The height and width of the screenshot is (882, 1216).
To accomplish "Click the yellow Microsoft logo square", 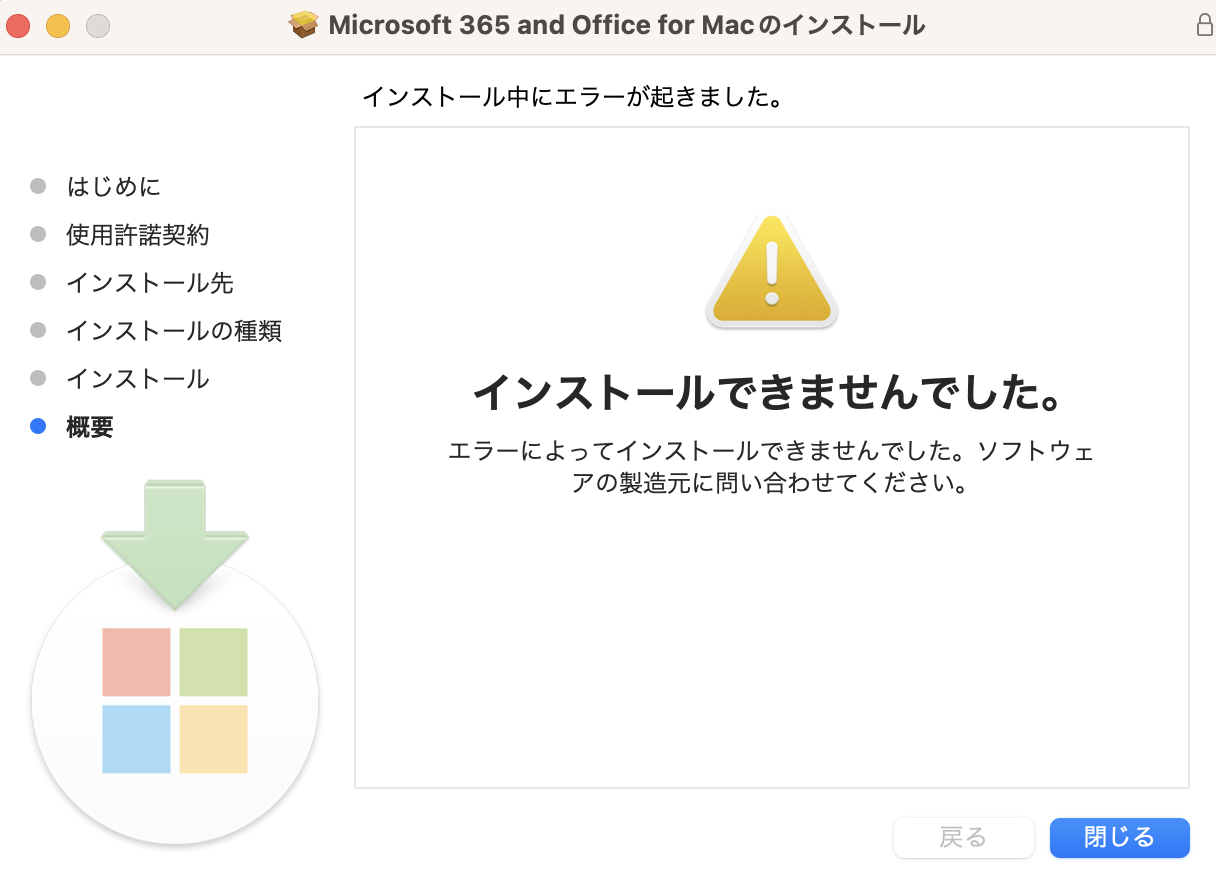I will (x=214, y=739).
